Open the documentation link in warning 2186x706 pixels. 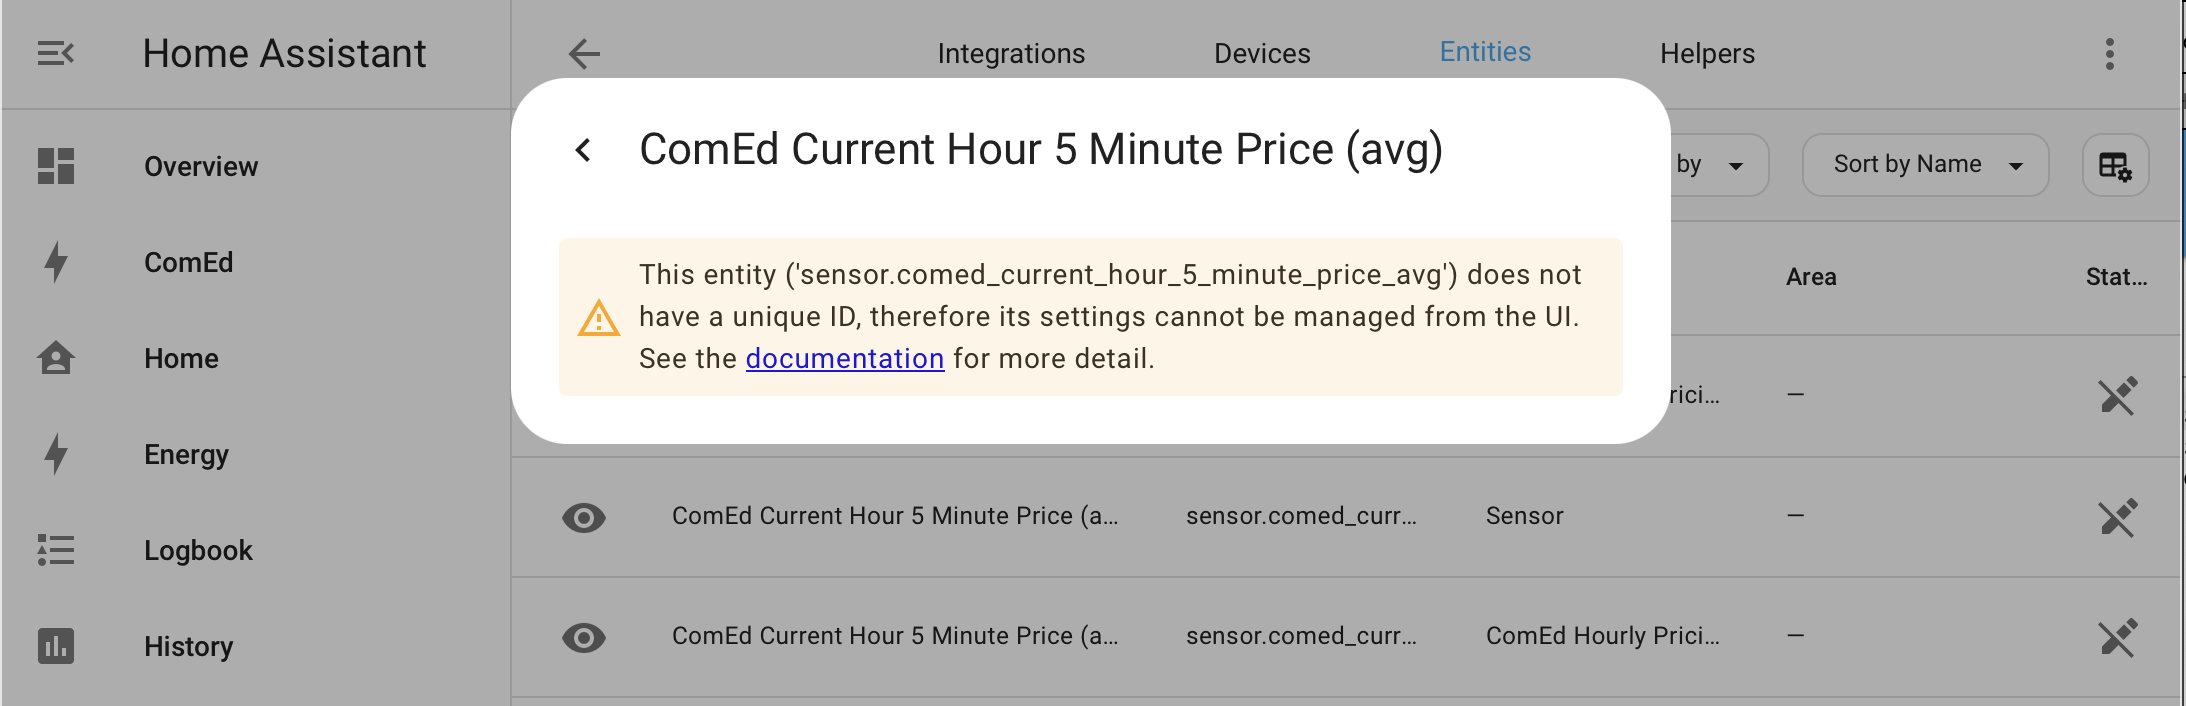845,358
